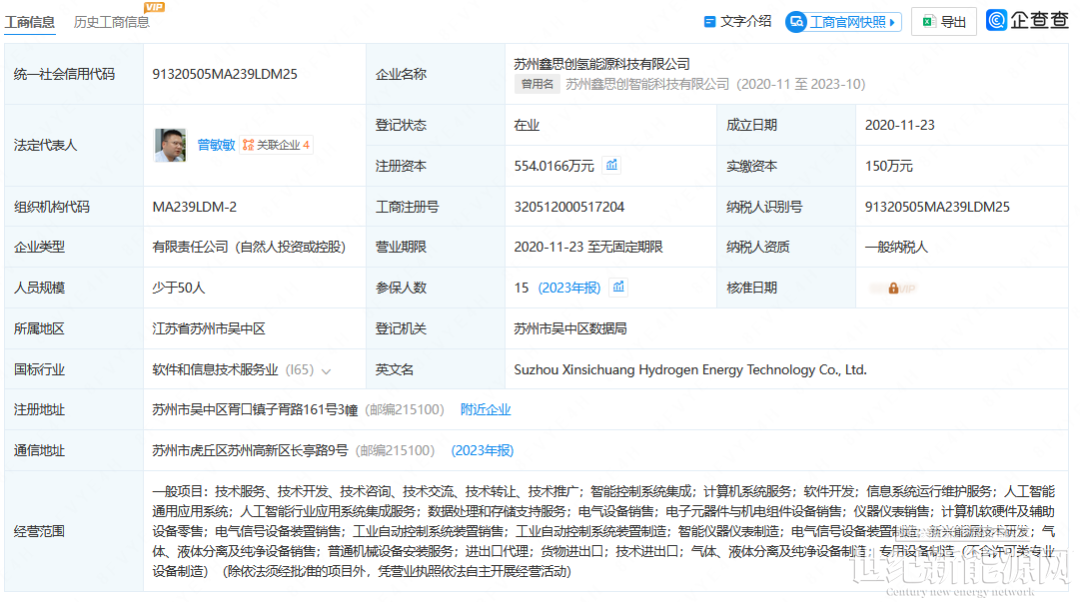This screenshot has width=1080, height=602.
Task: Open legal representative 曾敏敏 link
Action: [x=216, y=145]
